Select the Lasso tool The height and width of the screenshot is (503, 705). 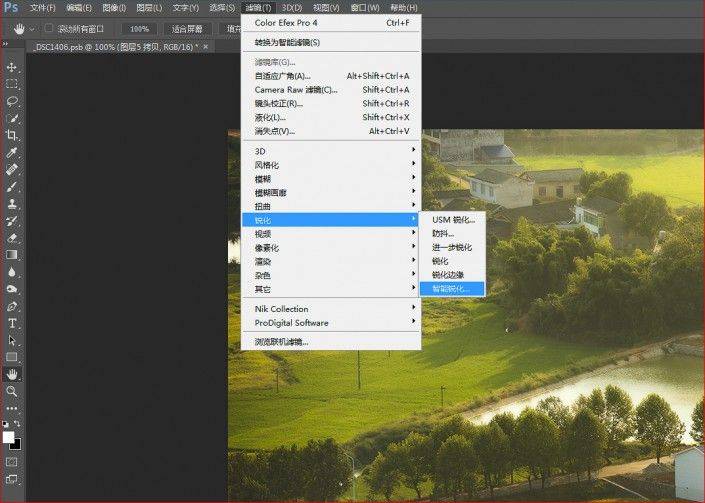click(13, 101)
